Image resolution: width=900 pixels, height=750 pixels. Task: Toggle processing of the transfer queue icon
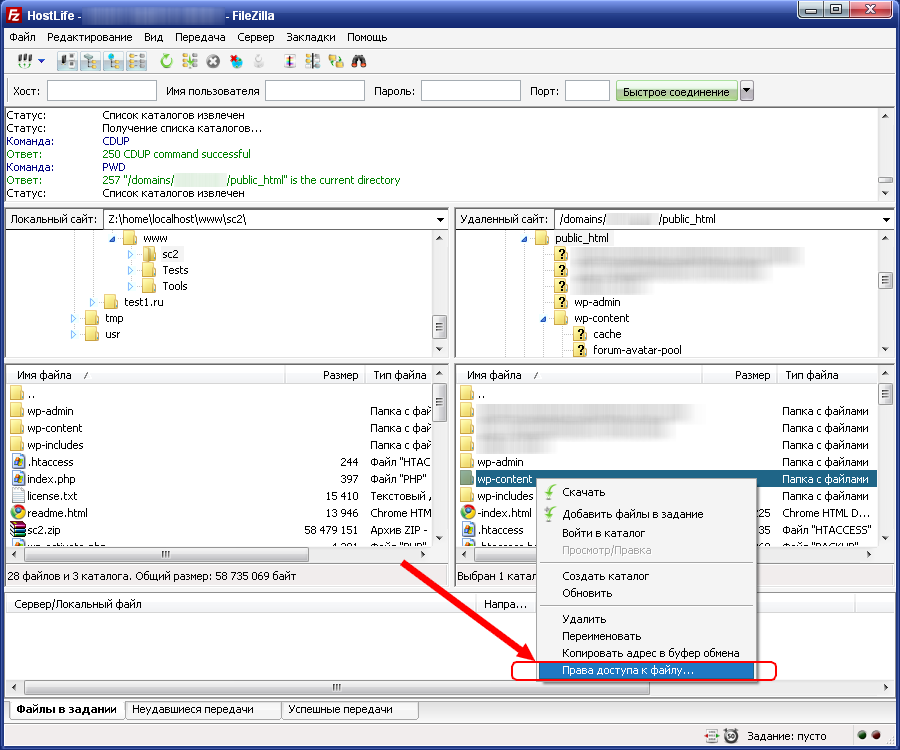point(189,61)
